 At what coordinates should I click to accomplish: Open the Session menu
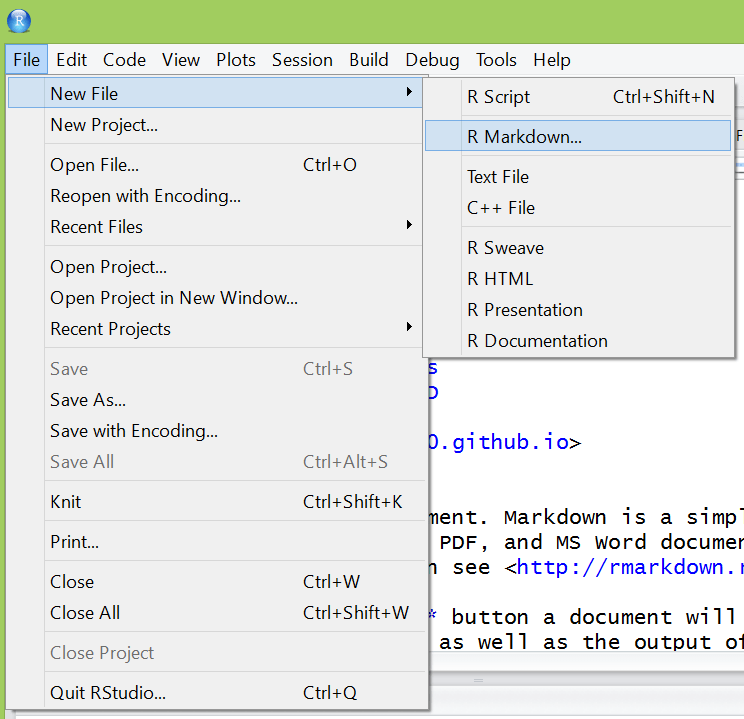click(x=302, y=60)
